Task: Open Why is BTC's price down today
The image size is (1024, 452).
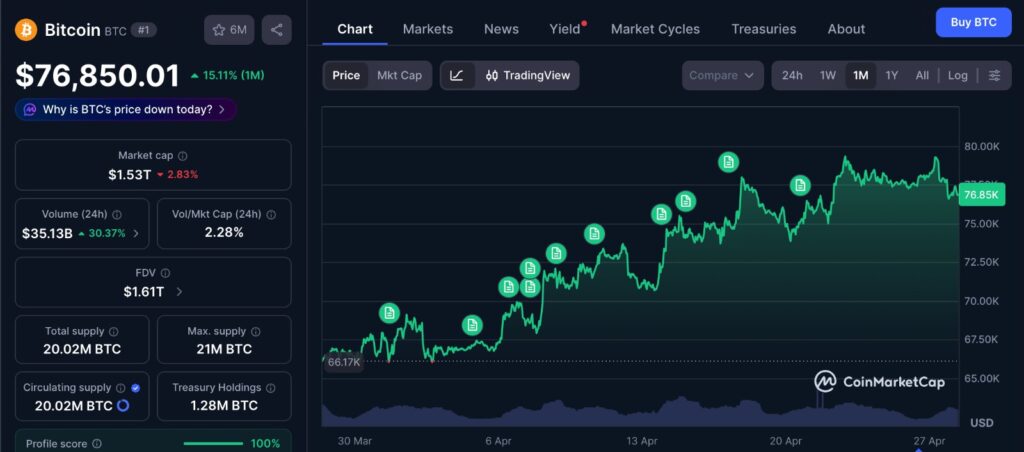Action: click(x=125, y=110)
